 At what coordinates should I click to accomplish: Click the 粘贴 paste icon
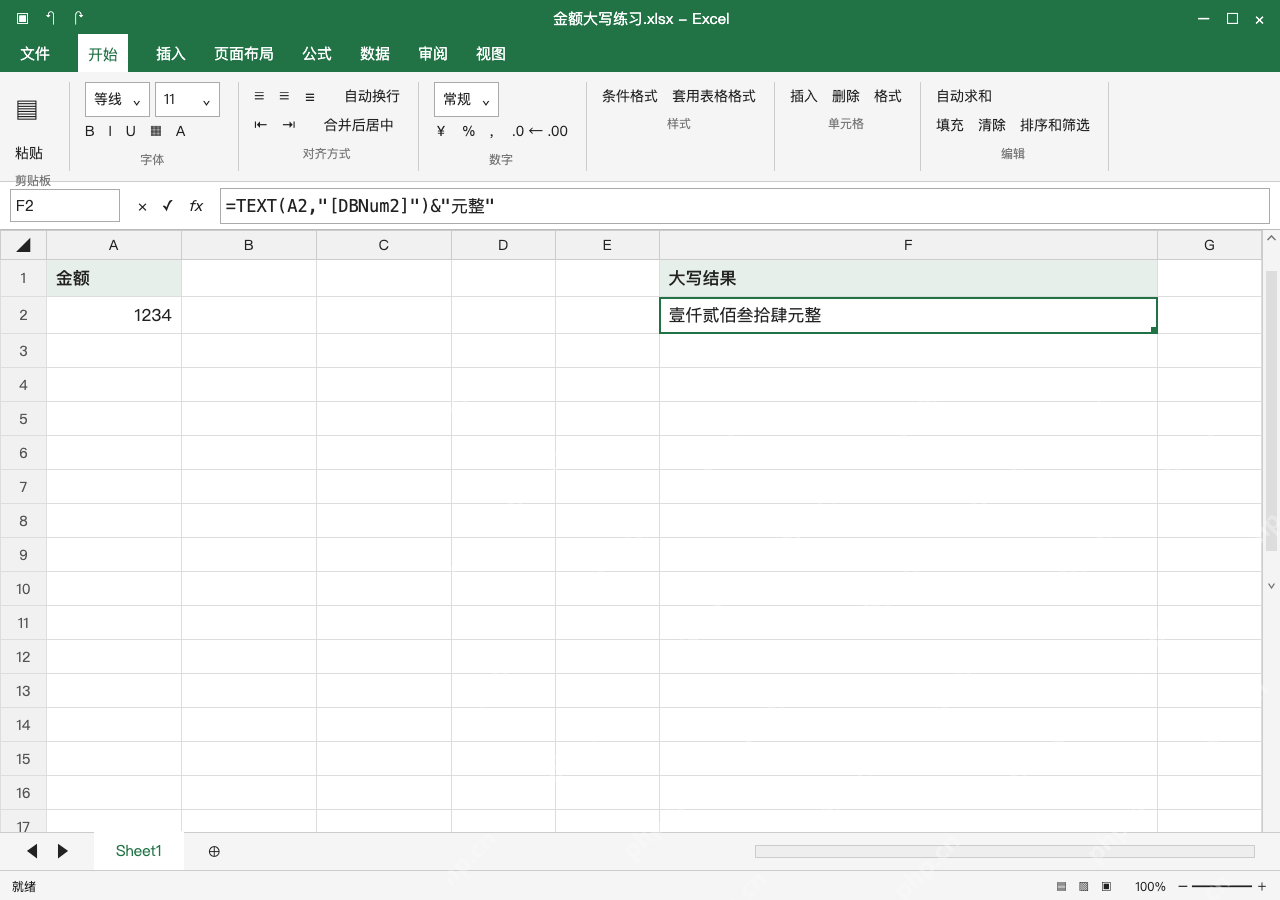pos(27,110)
